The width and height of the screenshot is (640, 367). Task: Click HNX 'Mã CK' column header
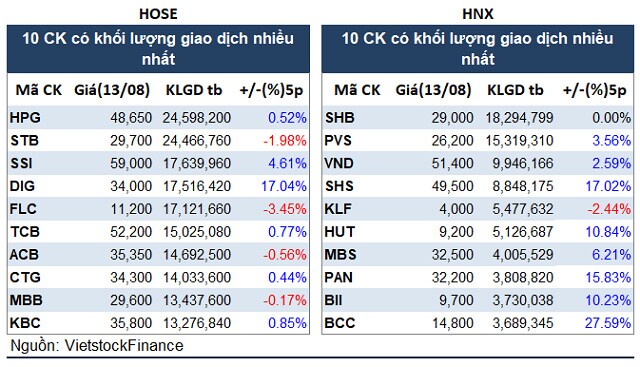(357, 90)
